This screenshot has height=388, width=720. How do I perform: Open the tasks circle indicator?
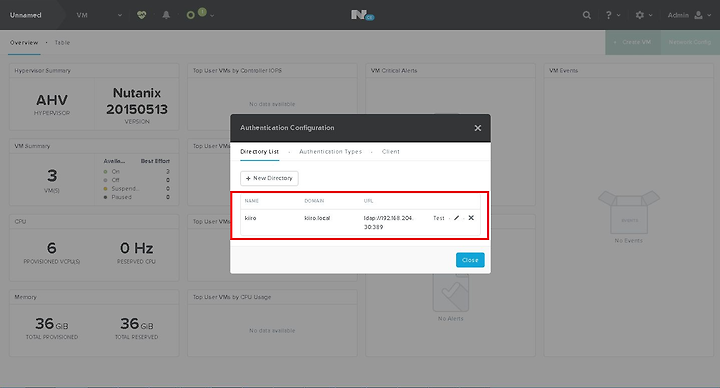click(191, 15)
